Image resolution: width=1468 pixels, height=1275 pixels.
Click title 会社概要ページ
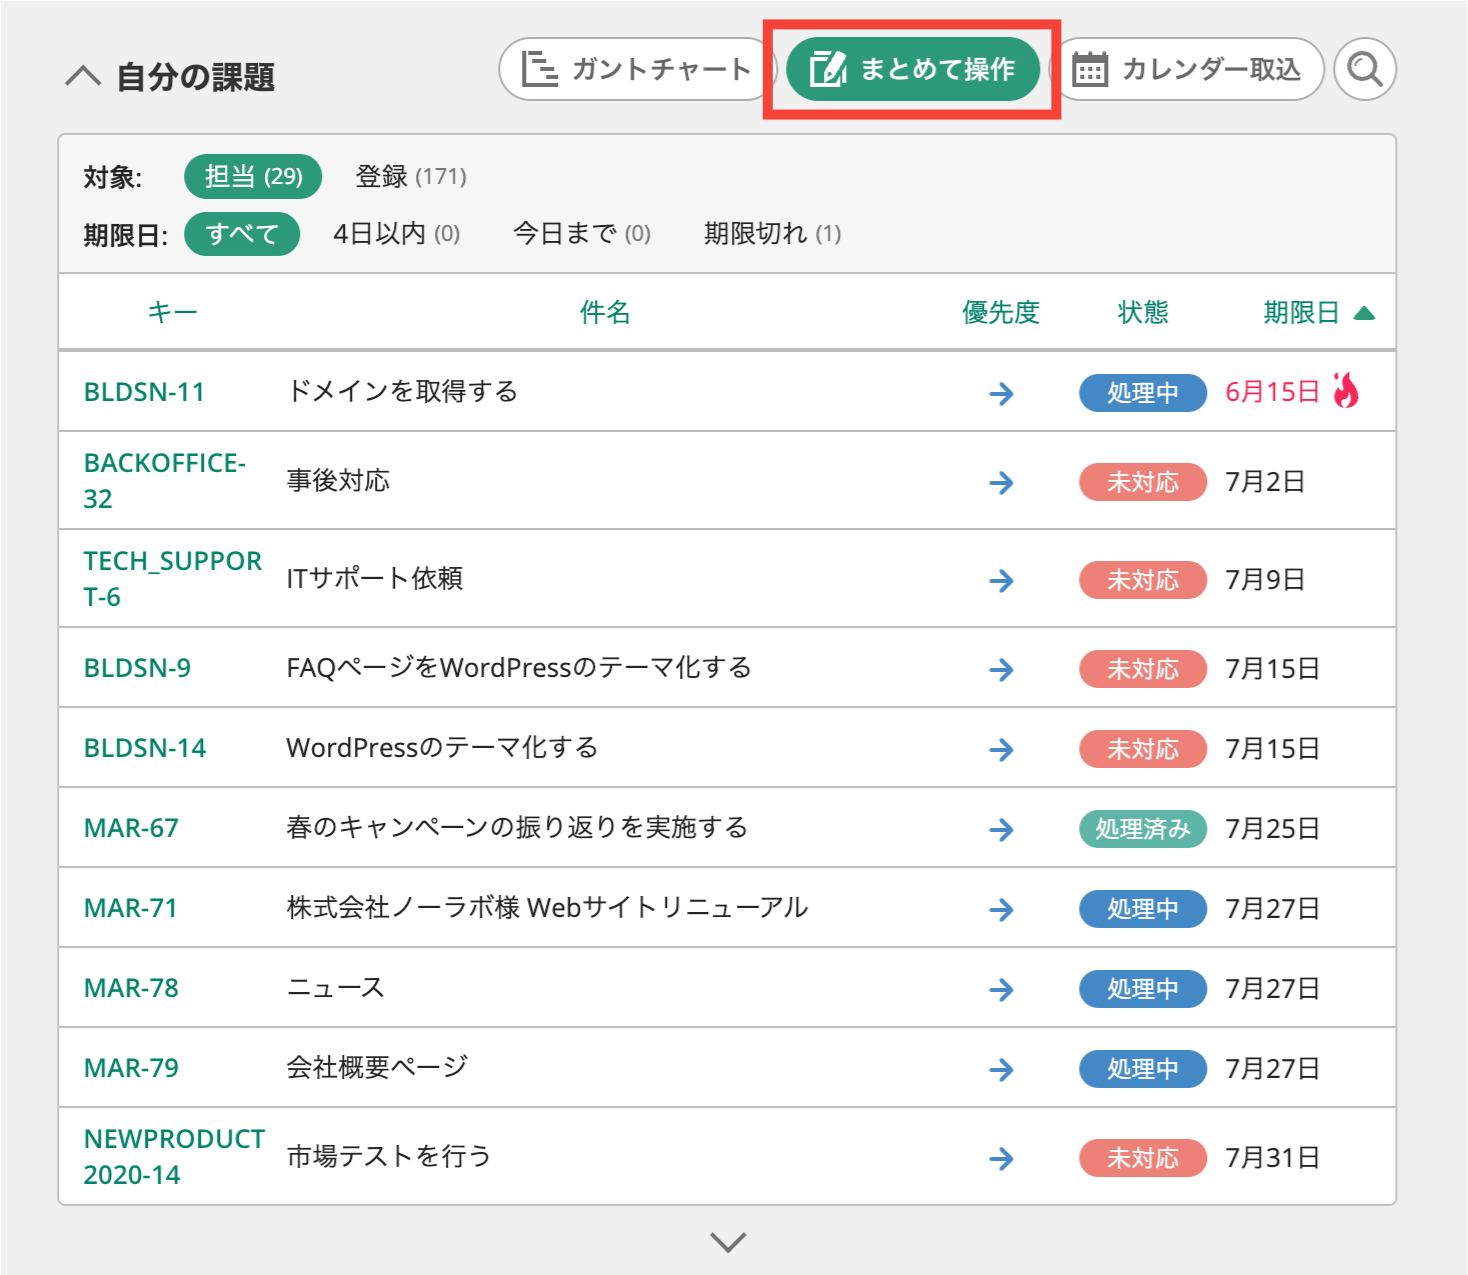(377, 1067)
